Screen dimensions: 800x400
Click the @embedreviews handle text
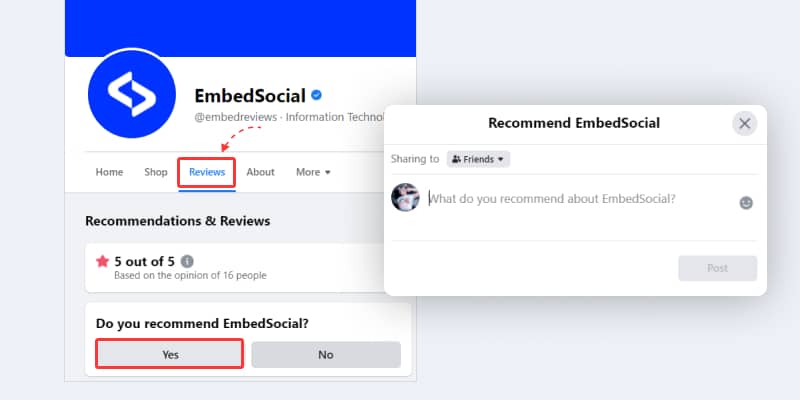(x=235, y=117)
